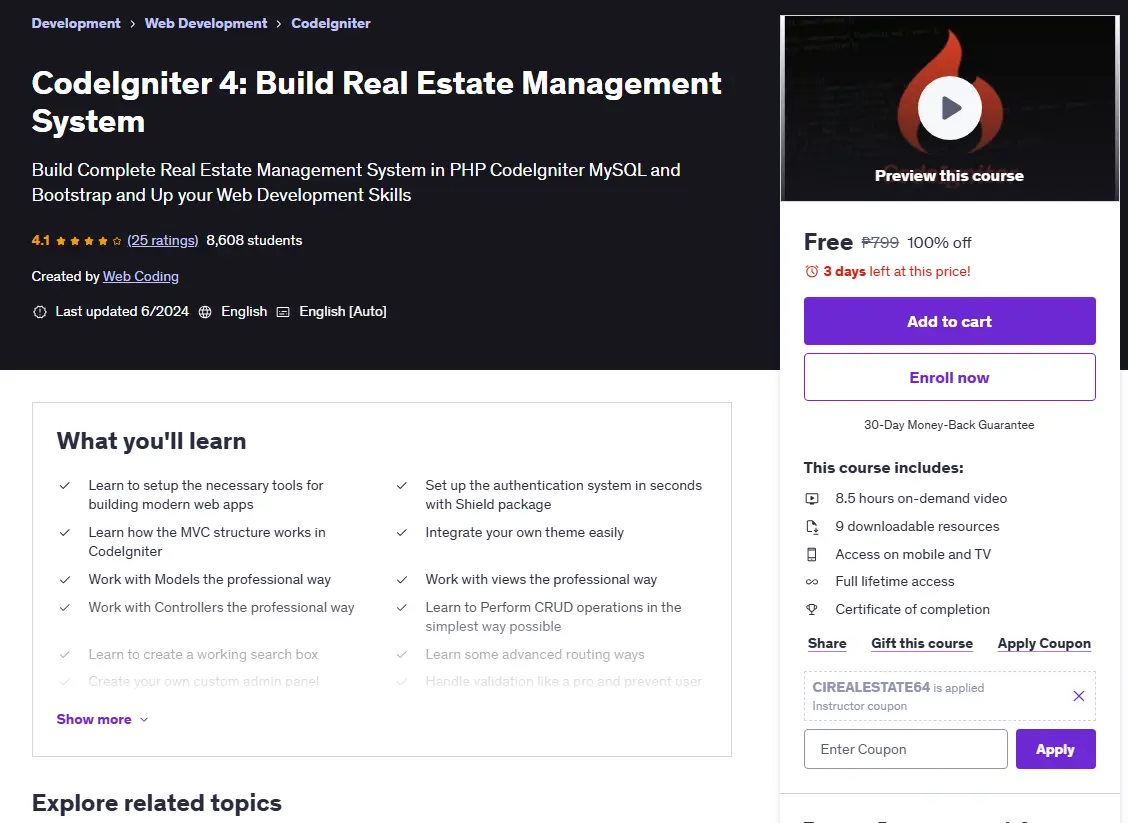Click the checkmark beside Shield package item

point(401,486)
